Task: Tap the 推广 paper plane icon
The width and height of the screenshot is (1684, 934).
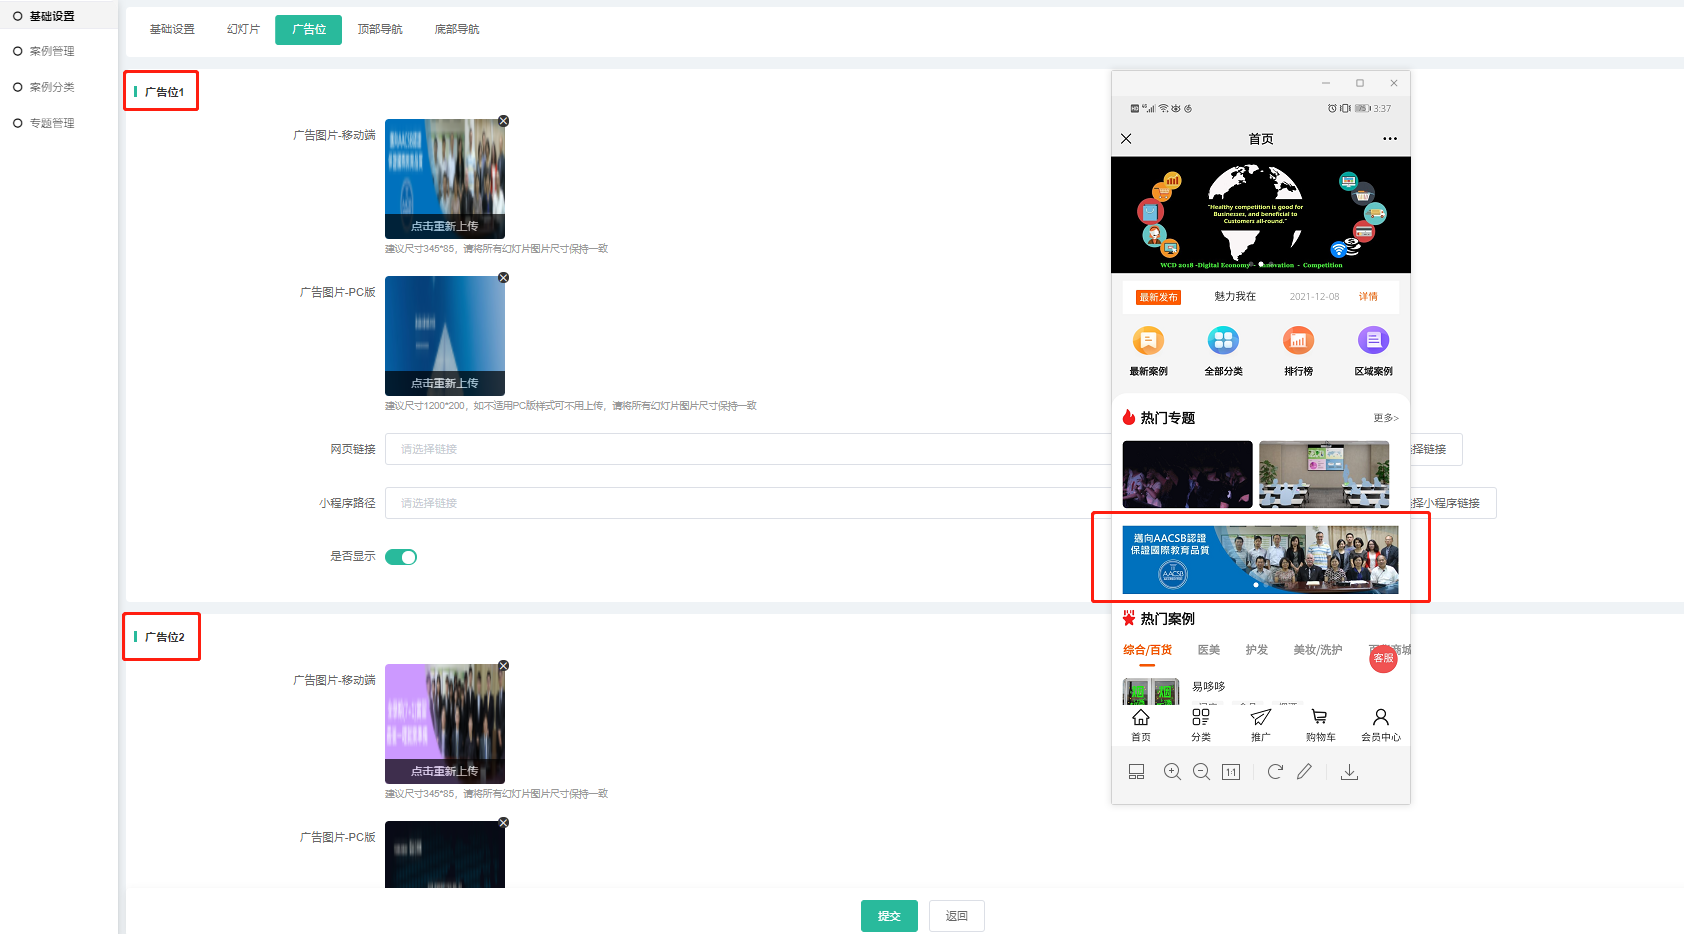Action: [1261, 724]
